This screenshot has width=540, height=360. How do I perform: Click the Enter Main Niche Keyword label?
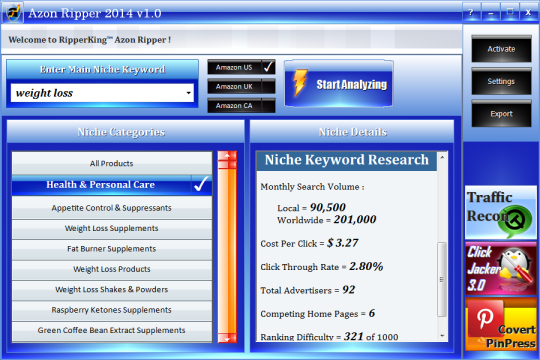(x=102, y=70)
